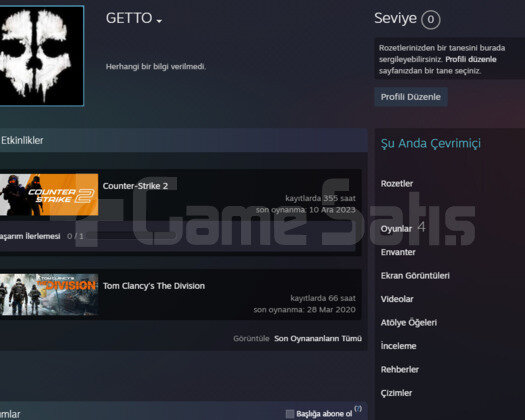Click the help question mark icon
525x420 pixels.
coord(358,409)
